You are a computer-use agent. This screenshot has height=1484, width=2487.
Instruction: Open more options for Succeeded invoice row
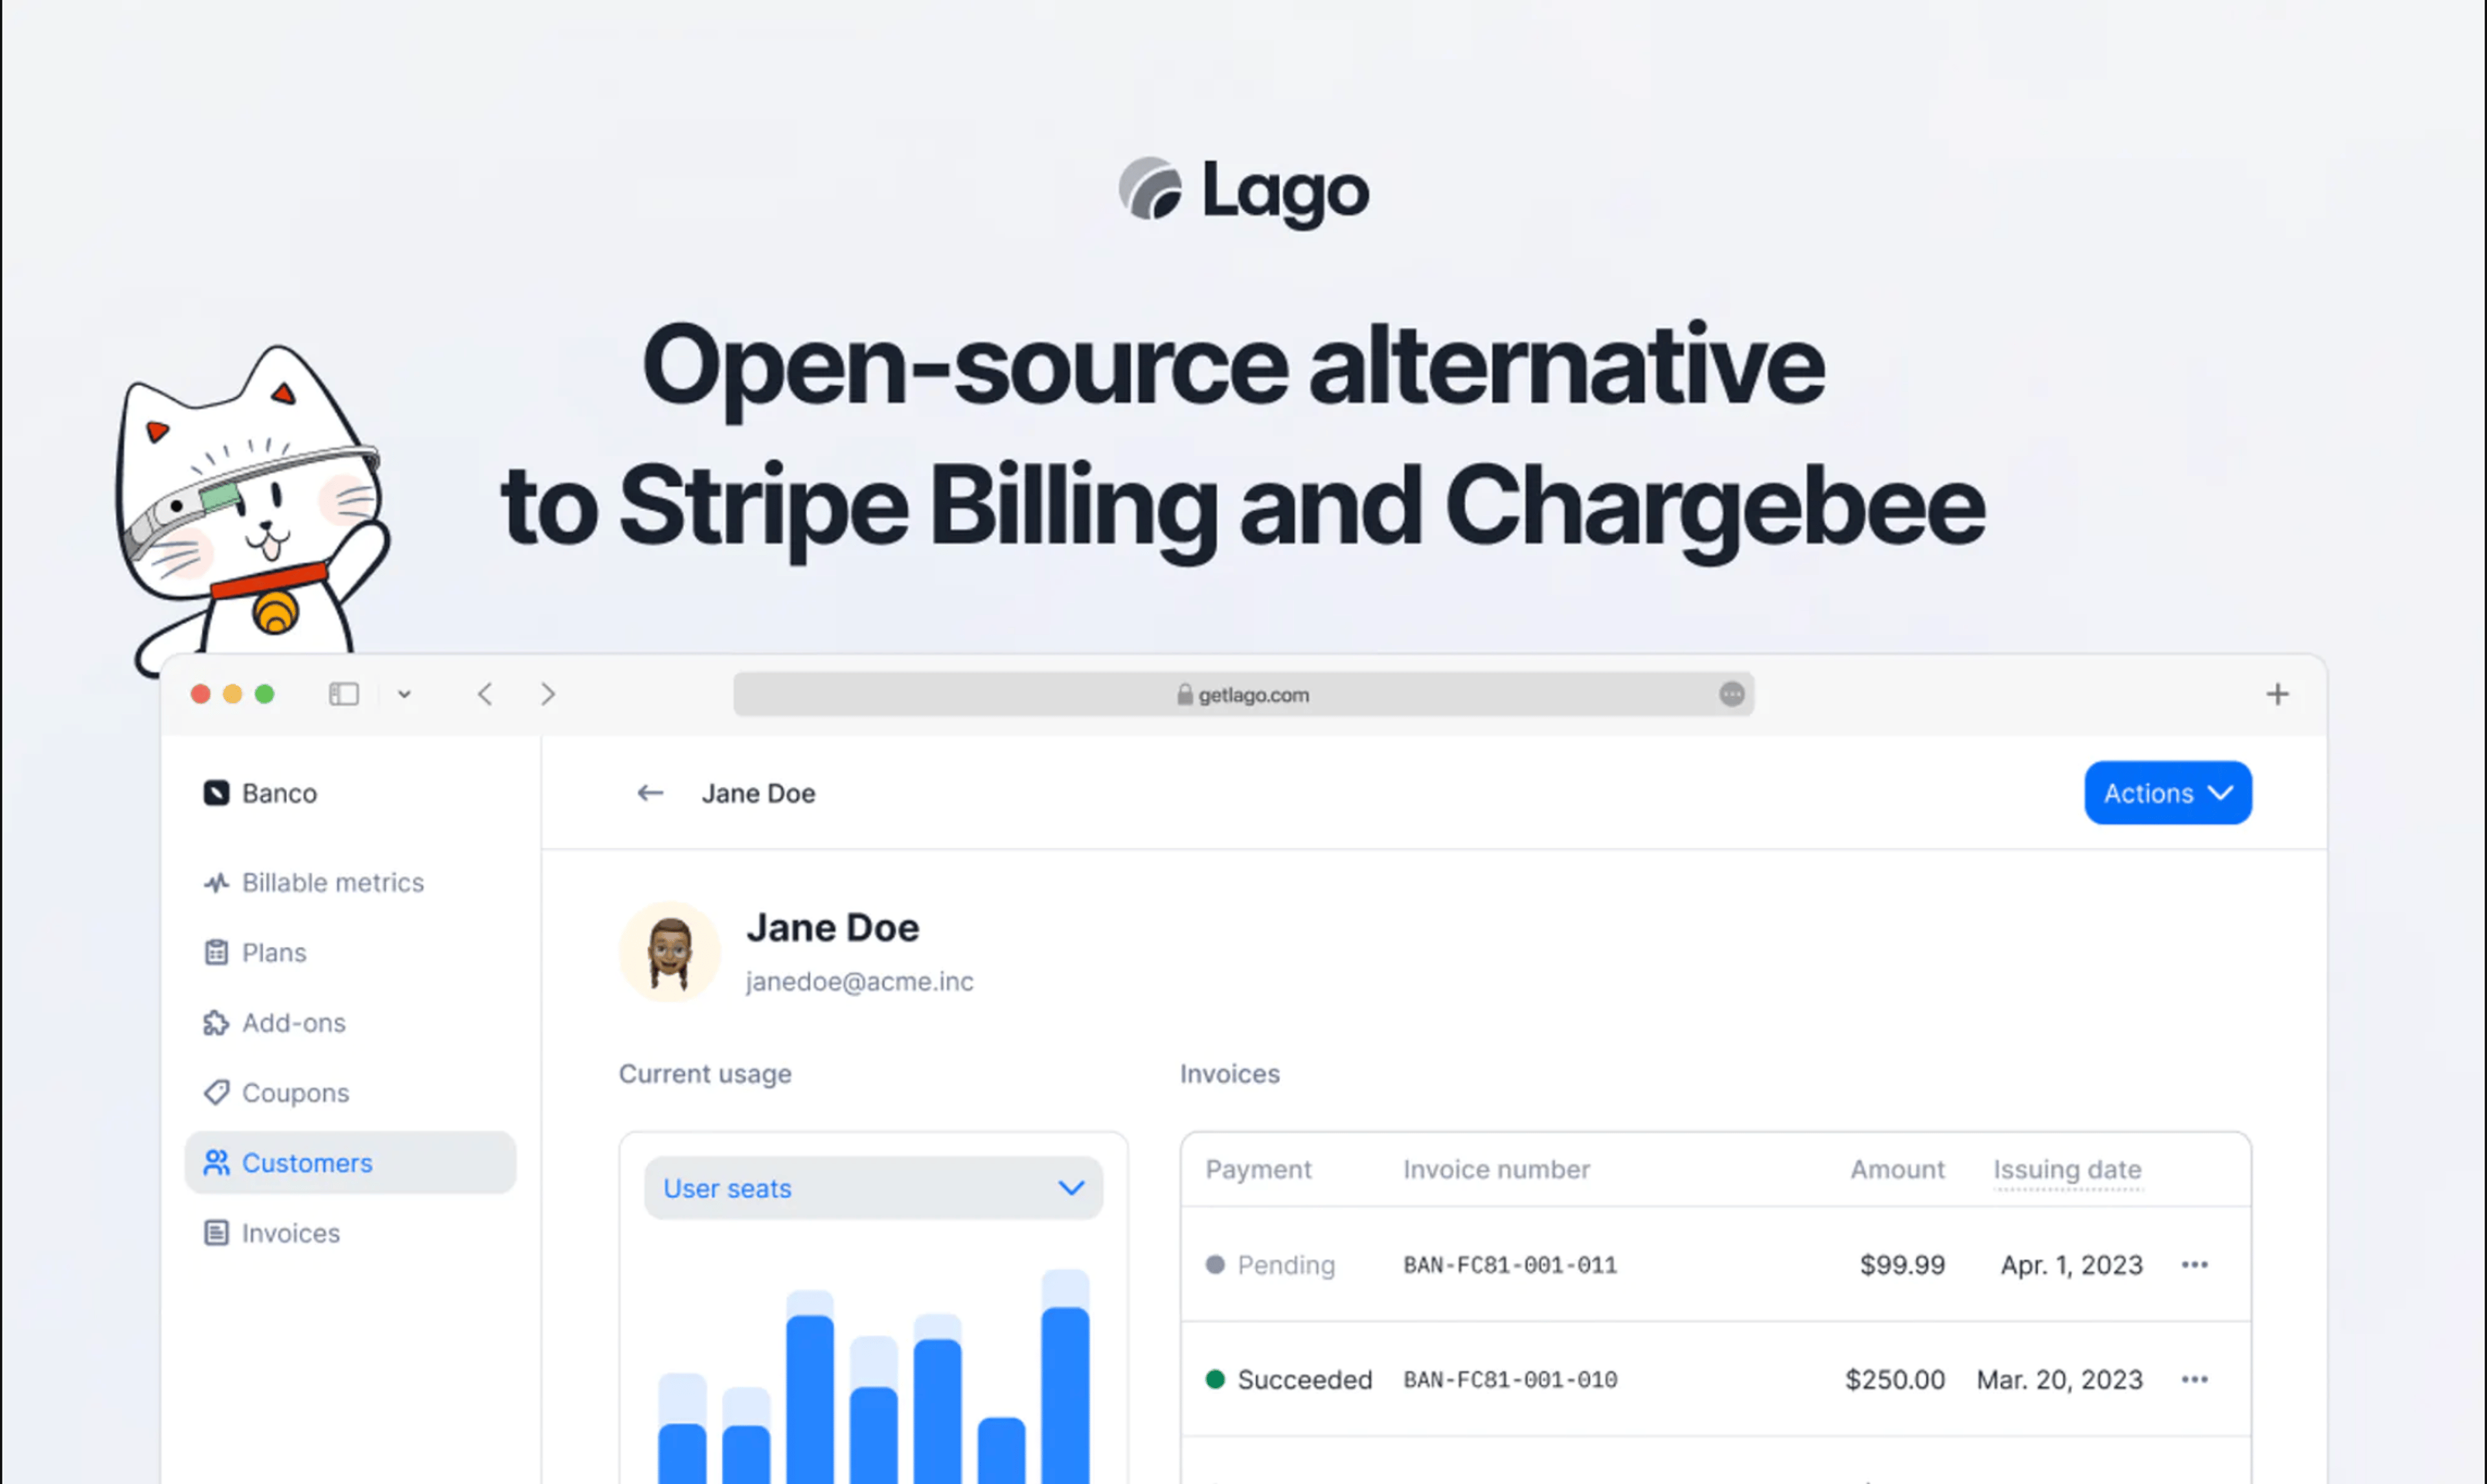tap(2194, 1380)
